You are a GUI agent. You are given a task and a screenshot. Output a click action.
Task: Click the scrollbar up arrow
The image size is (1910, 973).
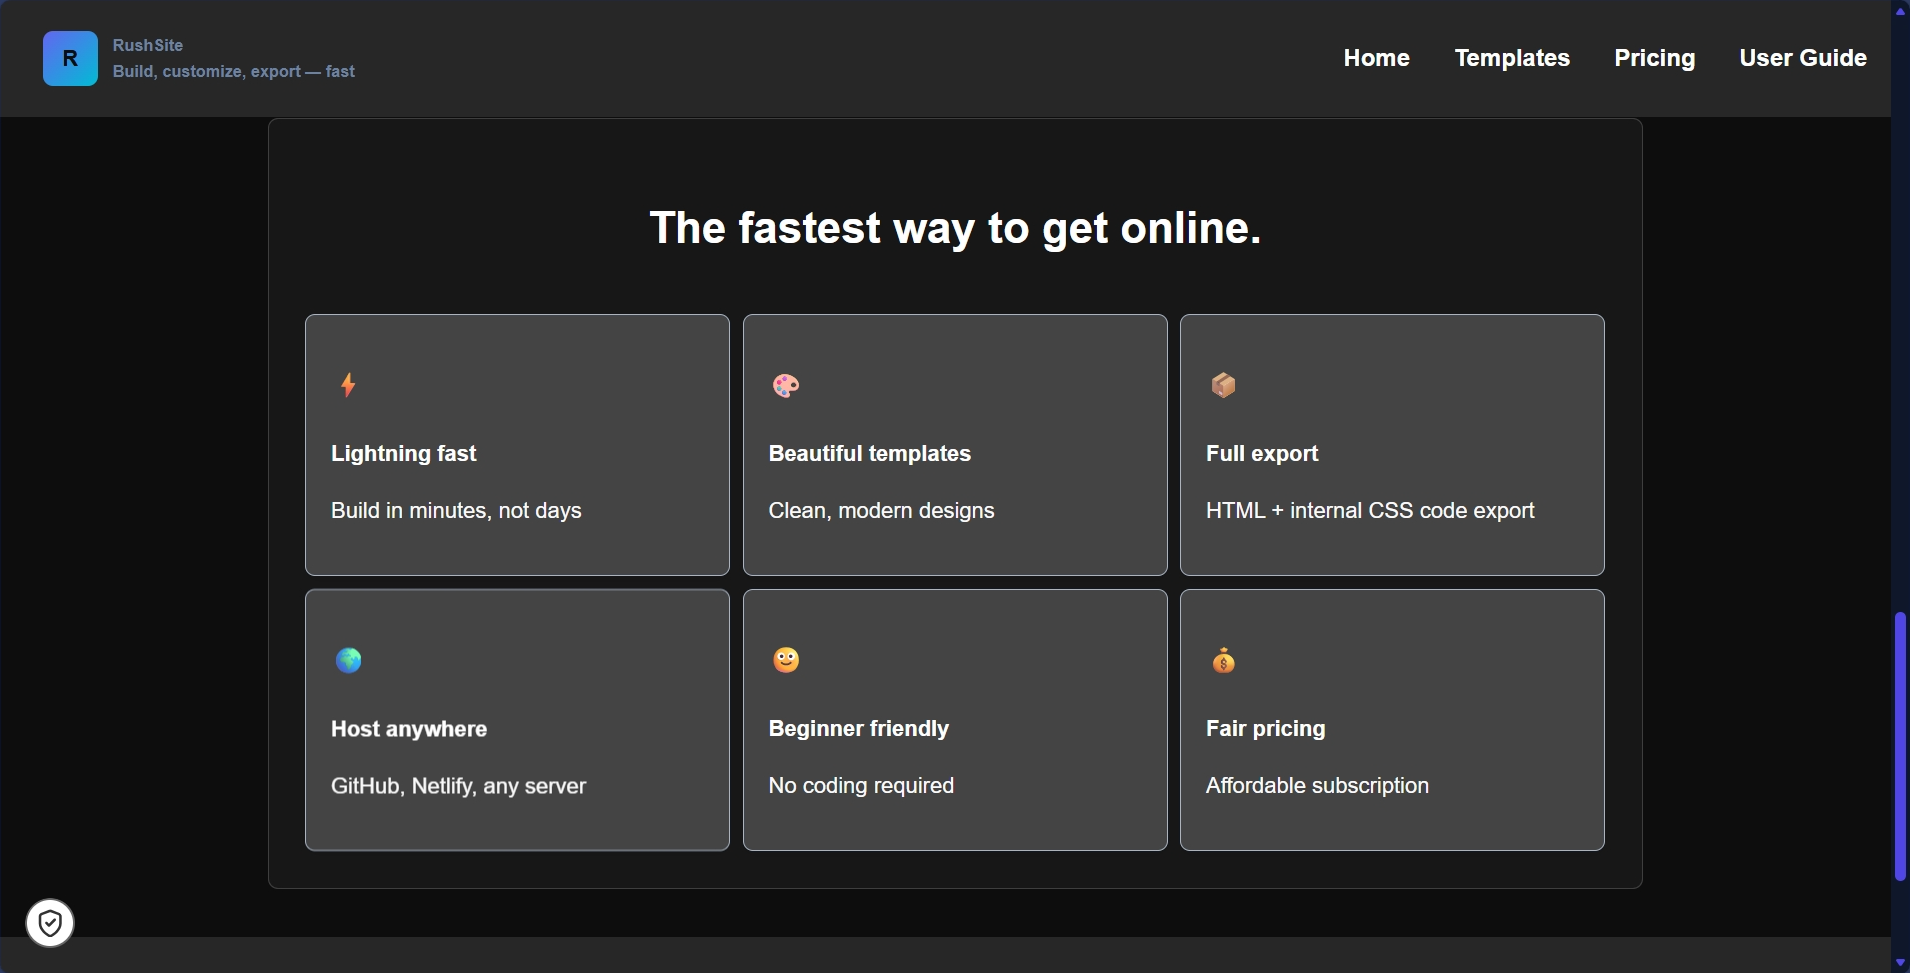pos(1898,11)
